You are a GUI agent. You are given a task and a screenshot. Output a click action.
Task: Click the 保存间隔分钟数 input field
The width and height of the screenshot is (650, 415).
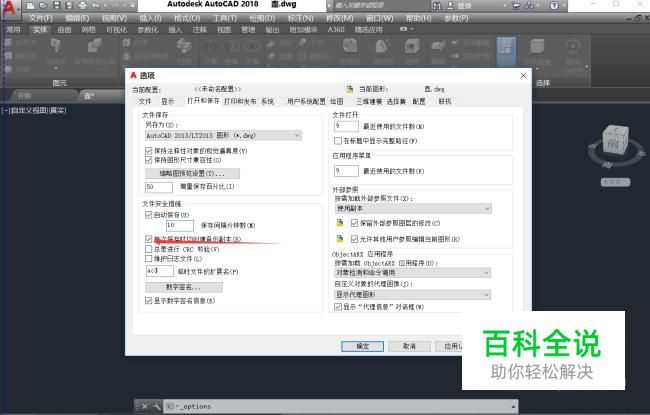click(x=180, y=226)
